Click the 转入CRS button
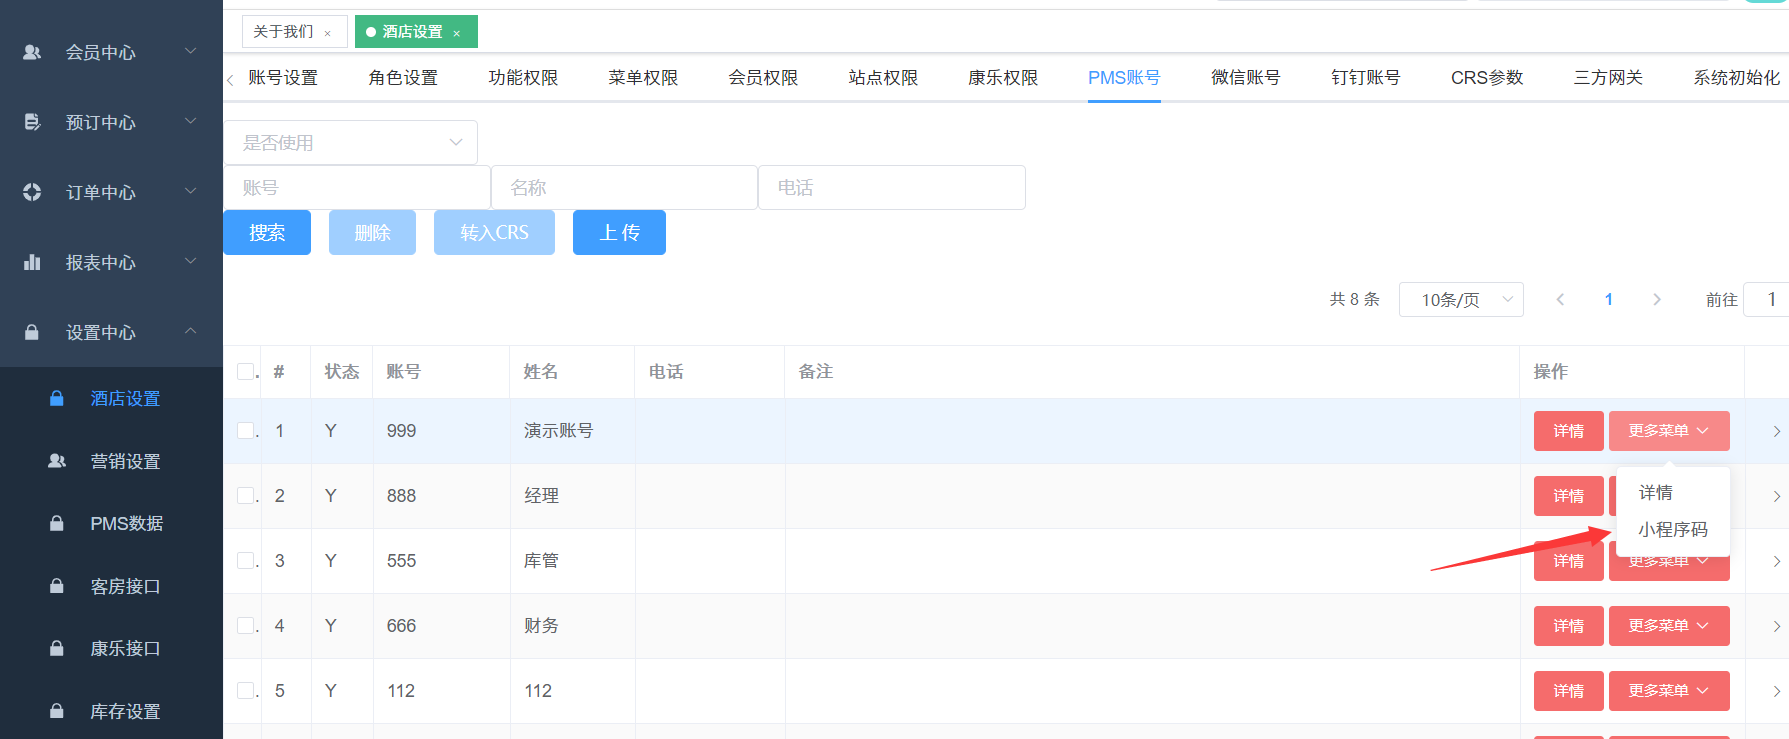The image size is (1789, 739). 494,232
